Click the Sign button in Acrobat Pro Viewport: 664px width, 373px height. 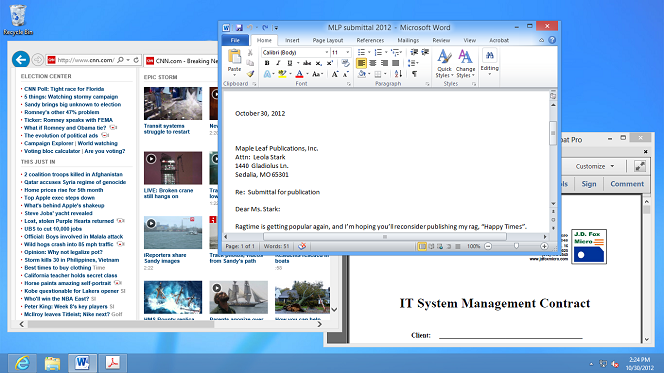[589, 184]
